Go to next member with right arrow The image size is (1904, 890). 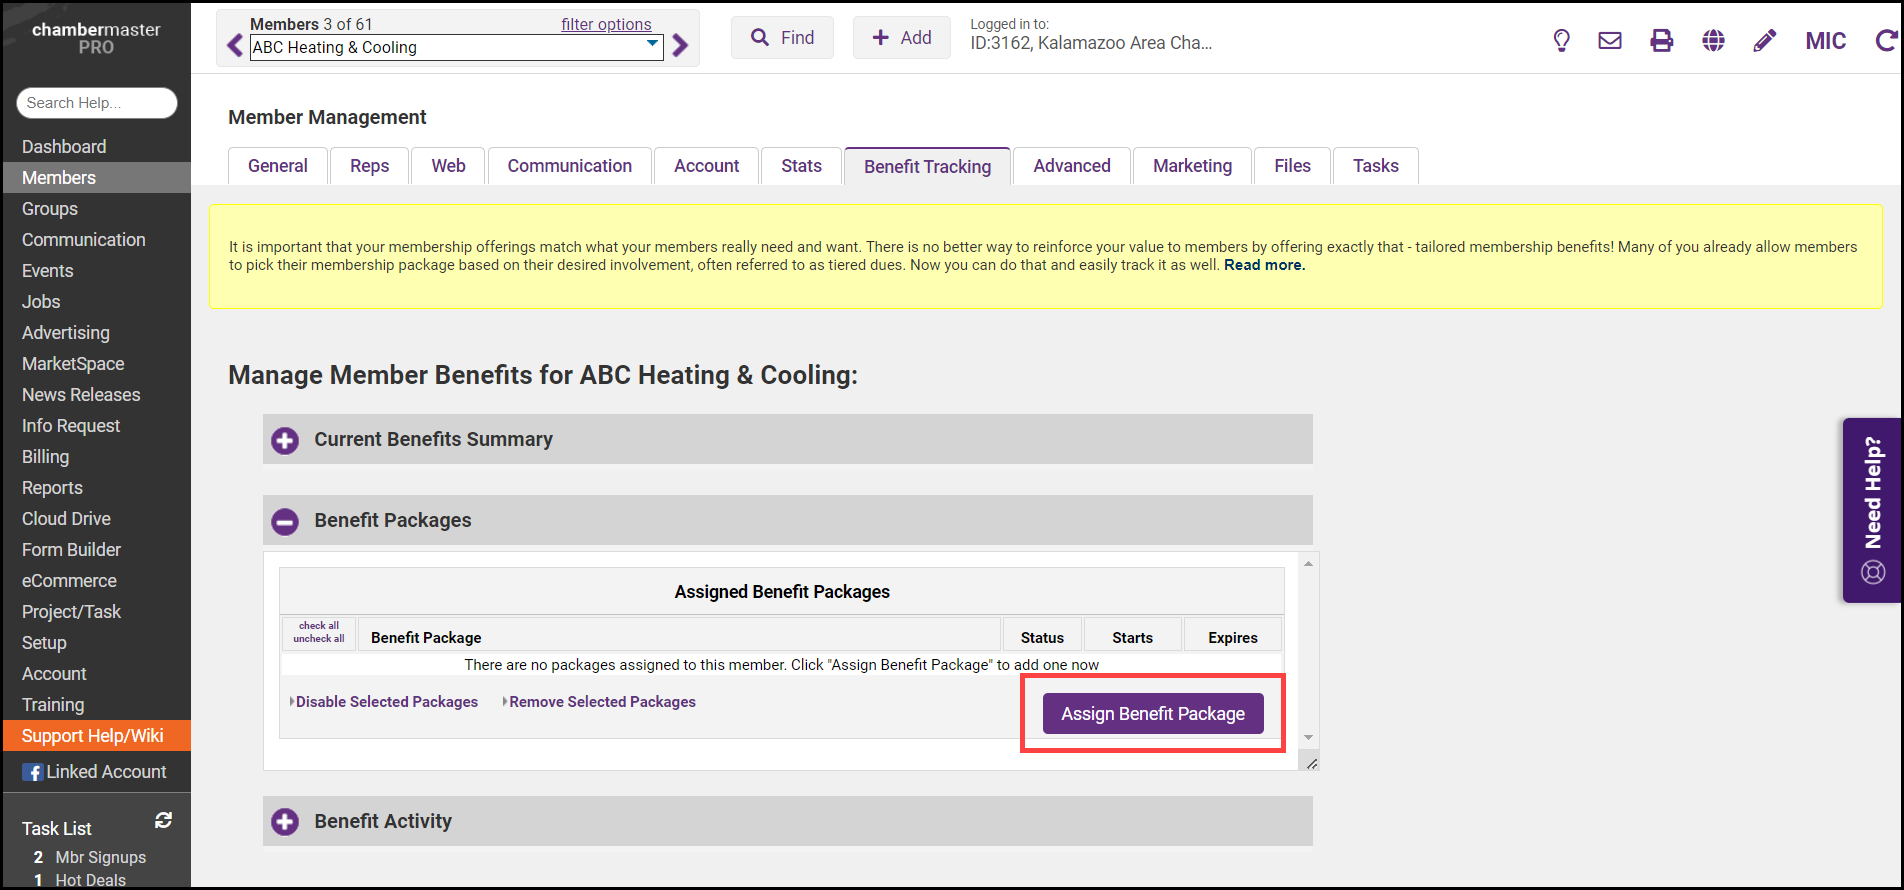point(681,46)
